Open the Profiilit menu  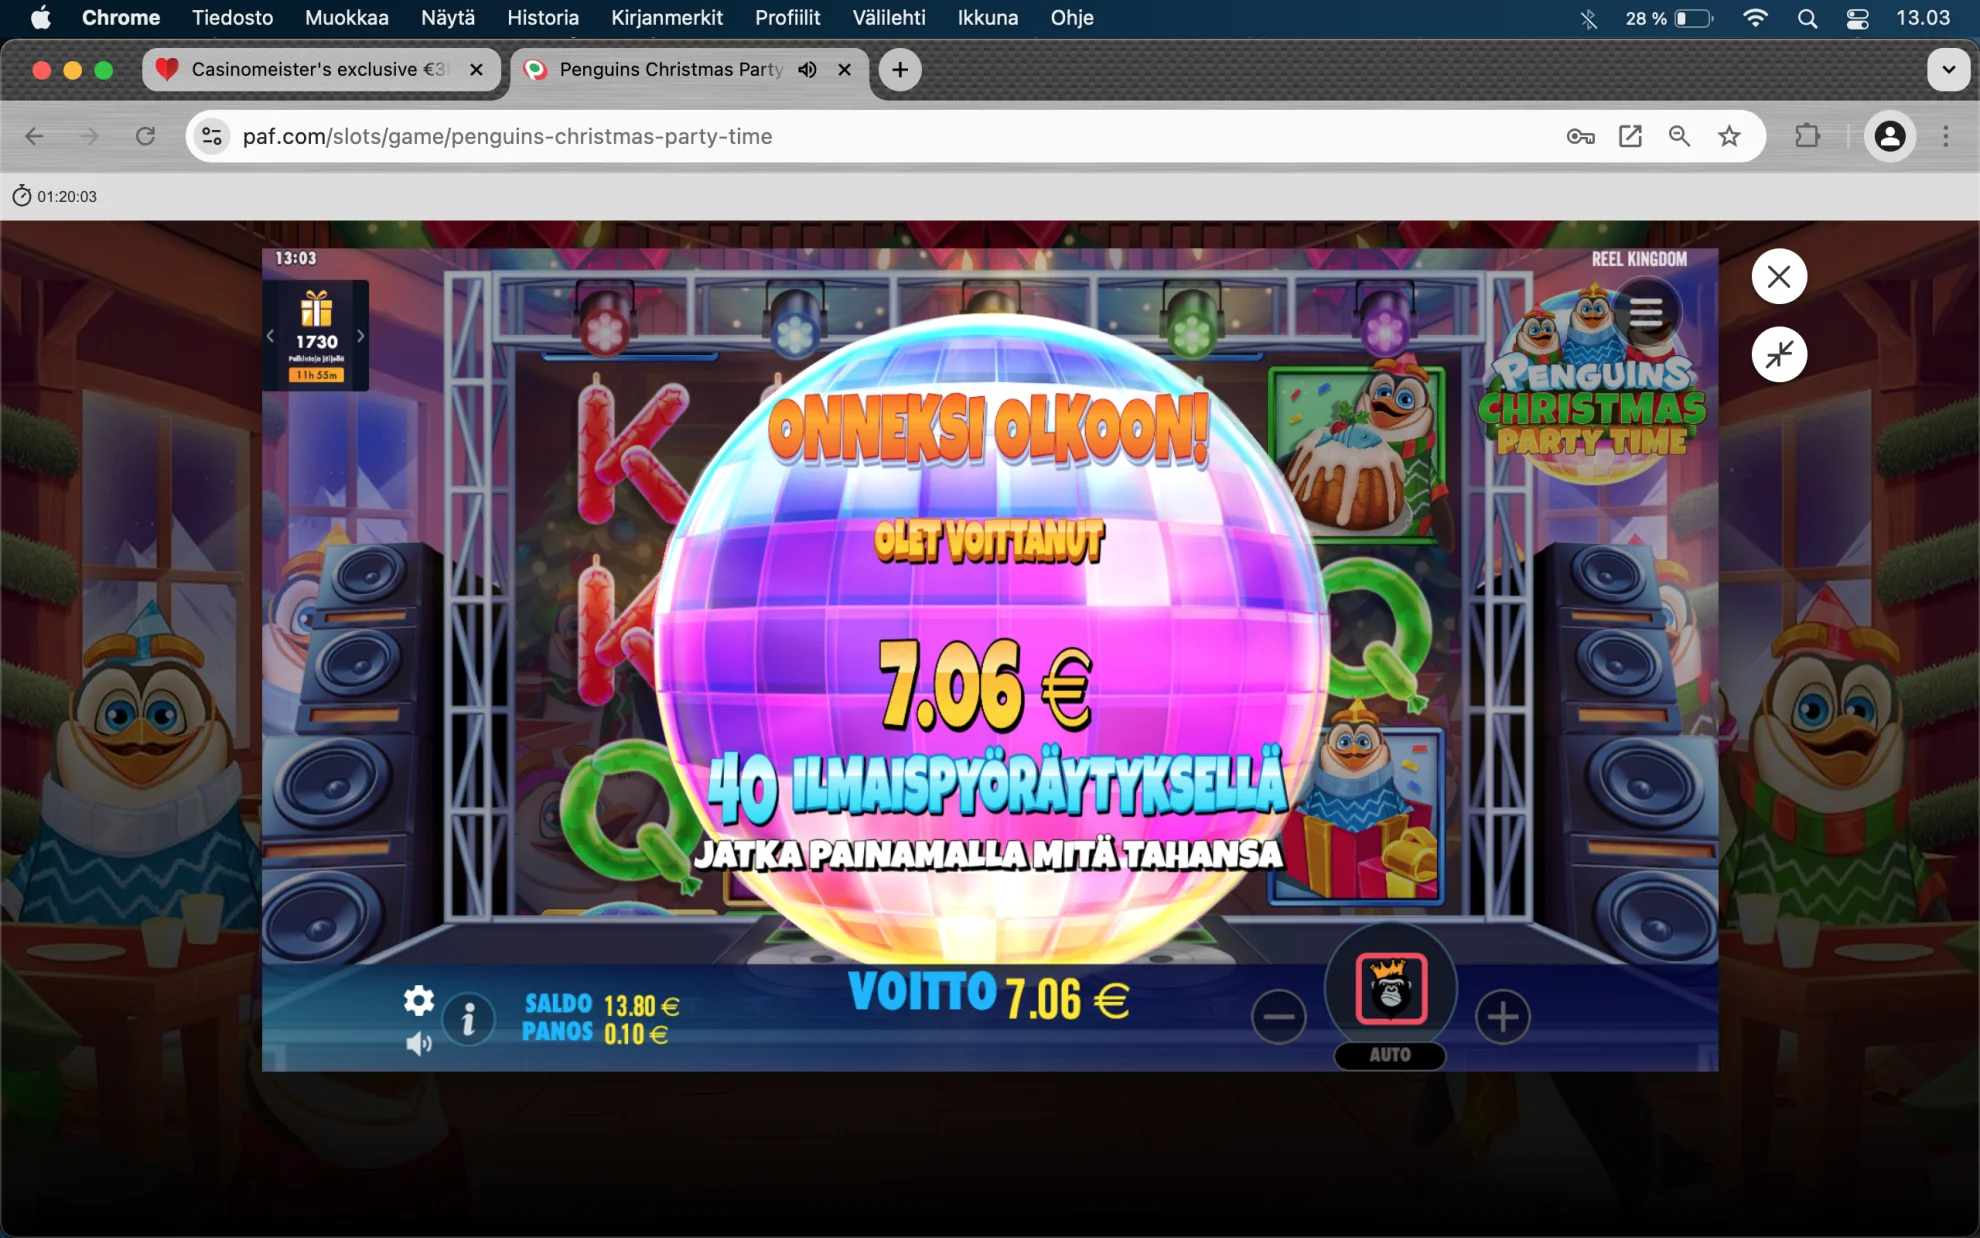click(787, 18)
